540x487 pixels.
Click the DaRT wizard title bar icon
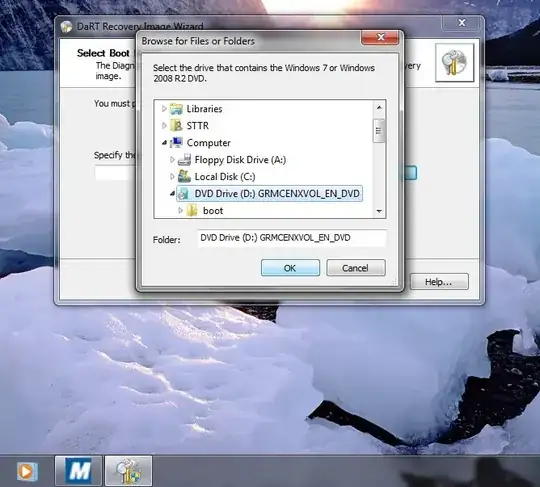[66, 27]
